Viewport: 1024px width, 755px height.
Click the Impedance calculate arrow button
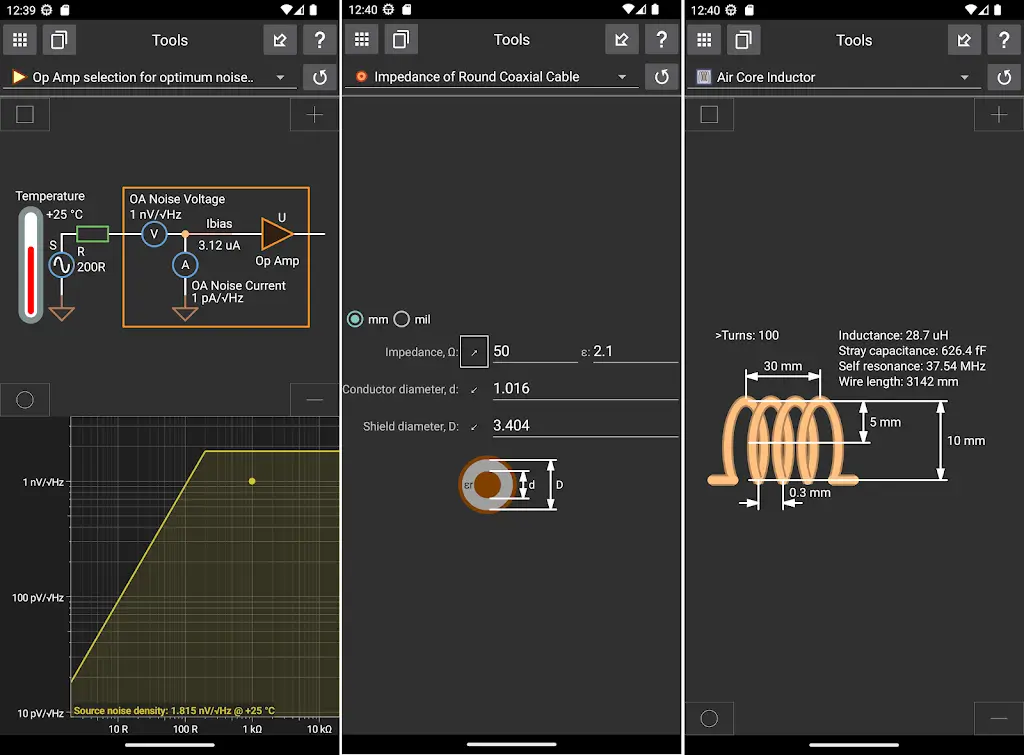(474, 351)
